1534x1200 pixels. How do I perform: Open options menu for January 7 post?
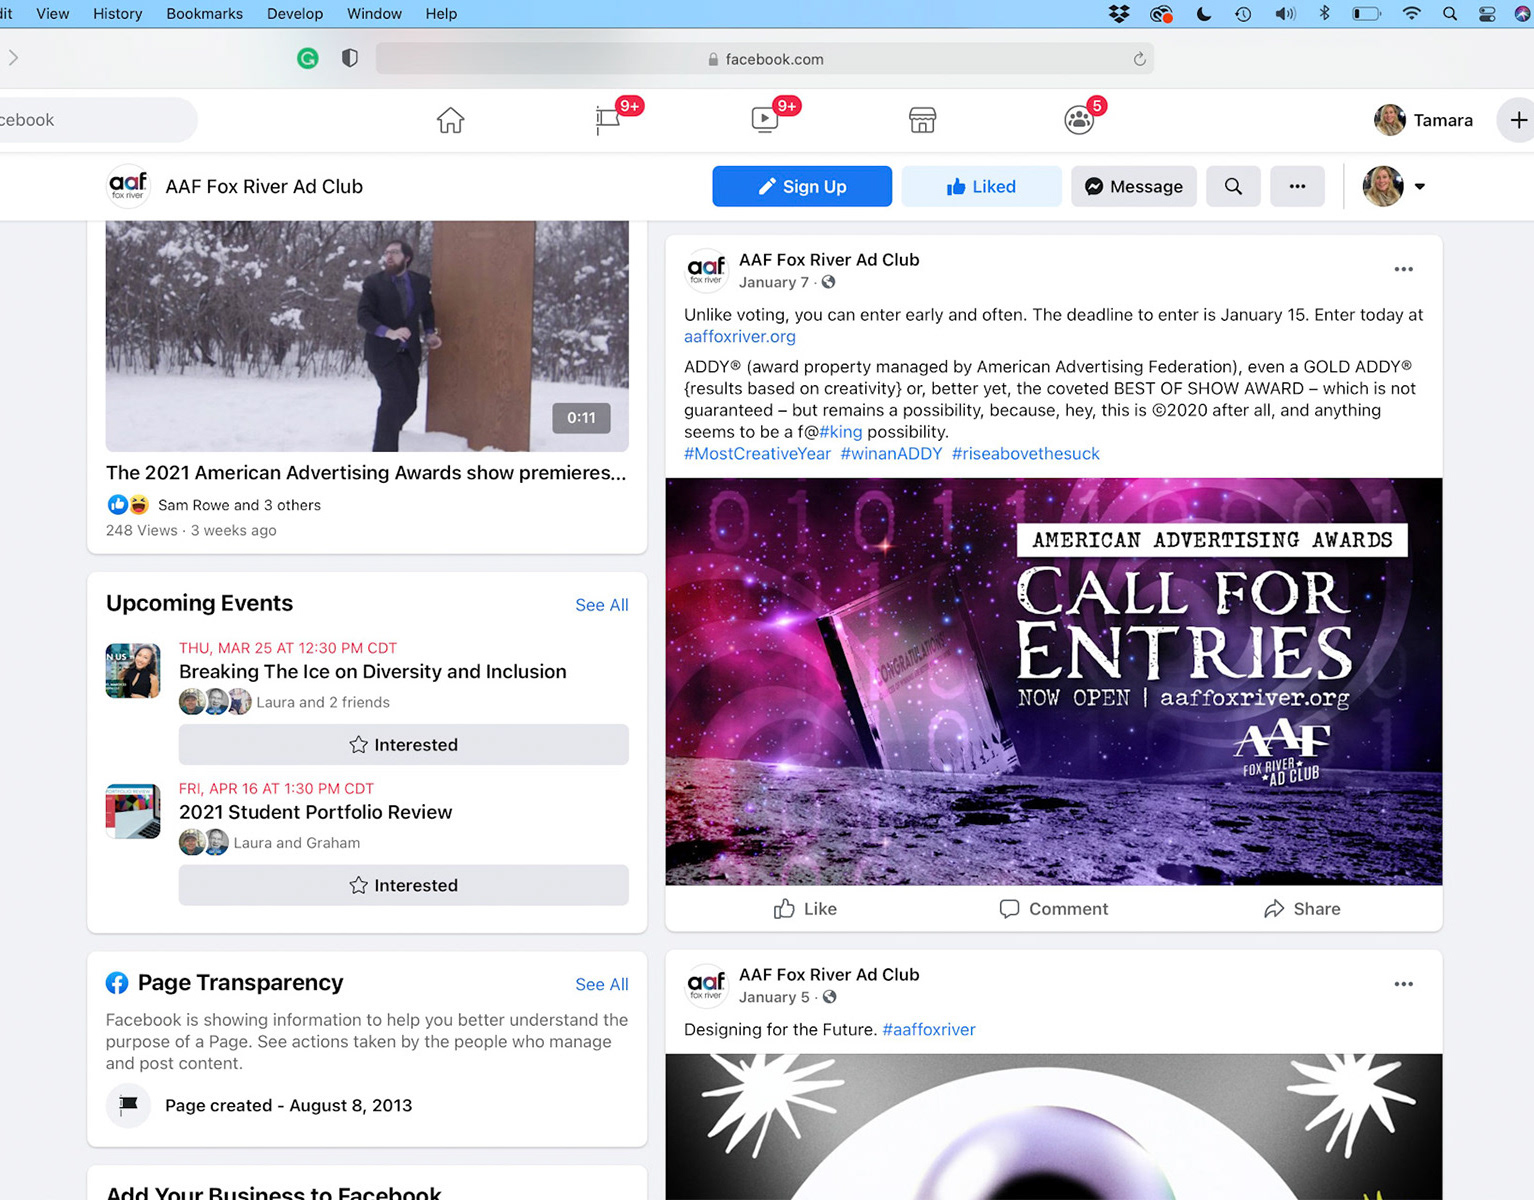pyautogui.click(x=1404, y=269)
